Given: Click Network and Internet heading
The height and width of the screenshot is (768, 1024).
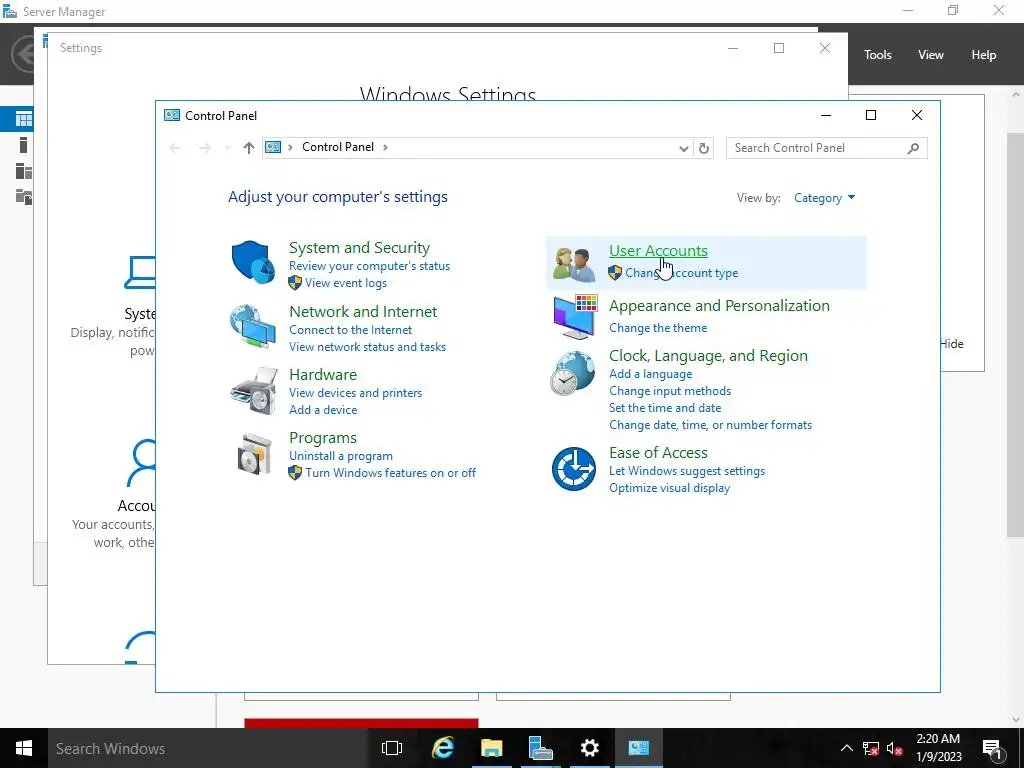Looking at the screenshot, I should (363, 312).
